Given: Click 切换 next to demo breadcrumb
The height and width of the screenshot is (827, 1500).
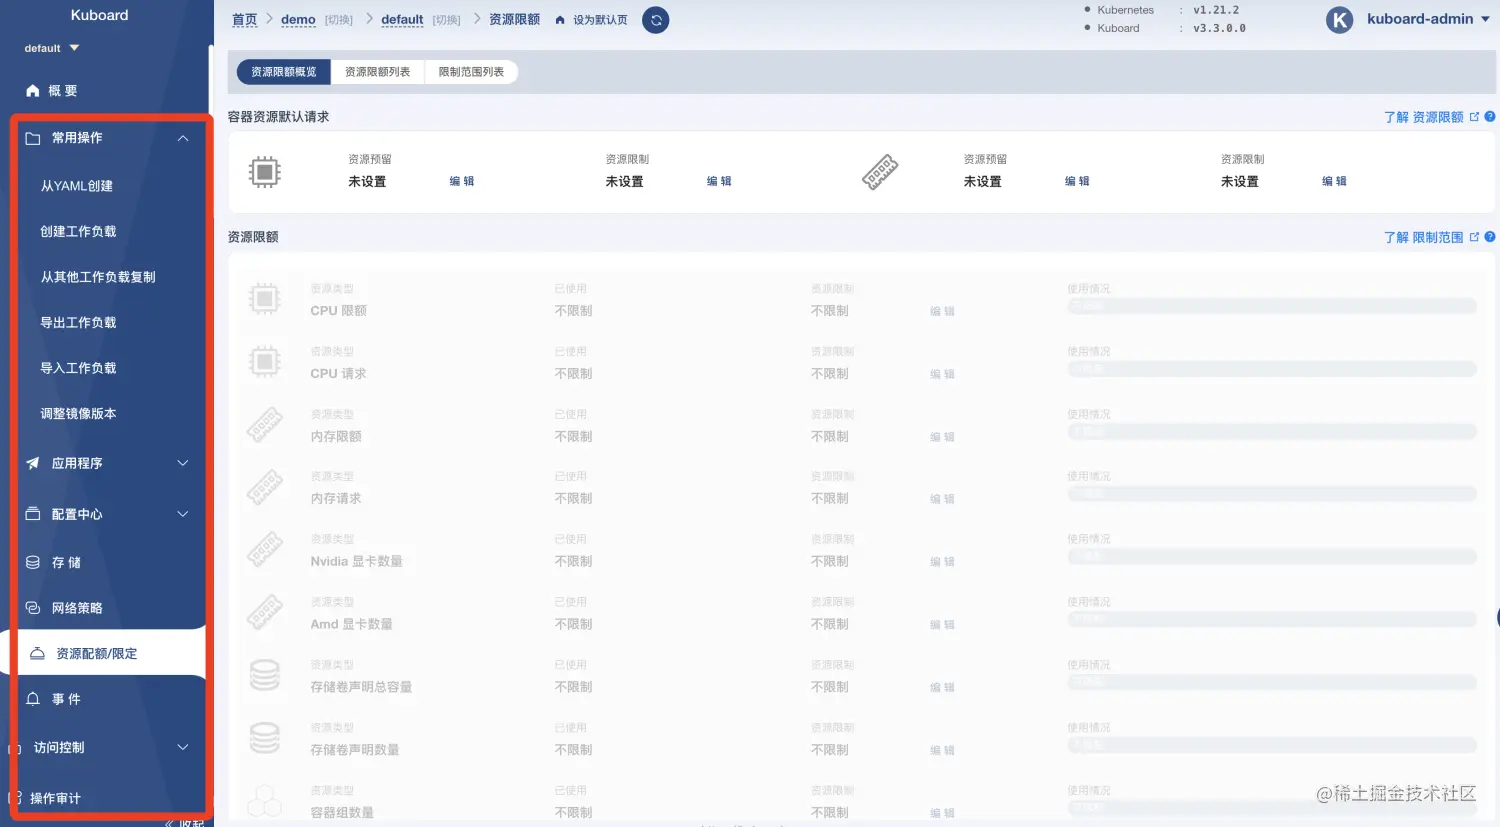Looking at the screenshot, I should (339, 20).
